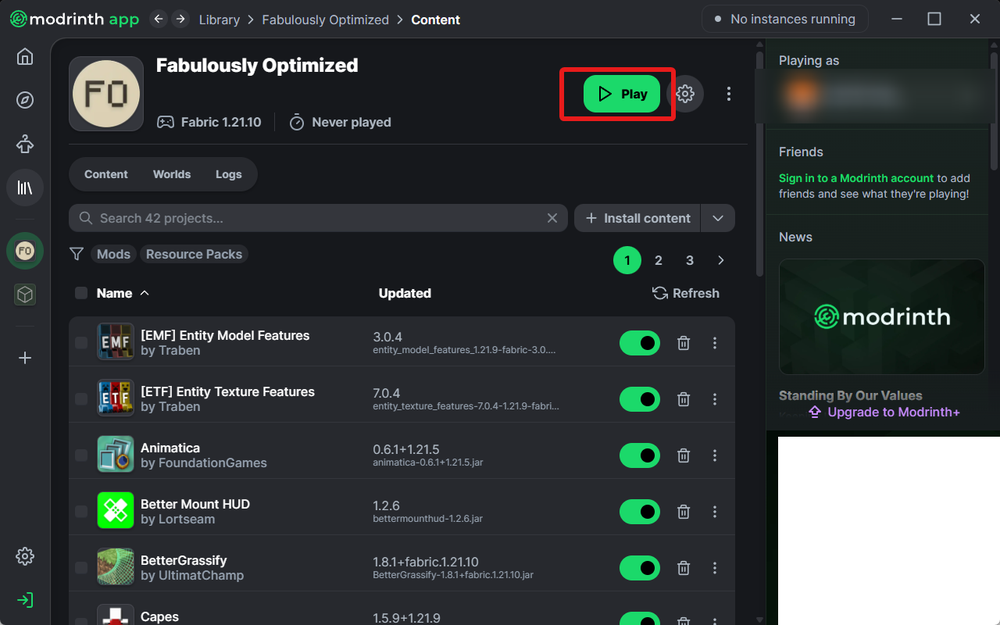Switch to the Worlds tab
This screenshot has height=625, width=1000.
[x=171, y=174]
